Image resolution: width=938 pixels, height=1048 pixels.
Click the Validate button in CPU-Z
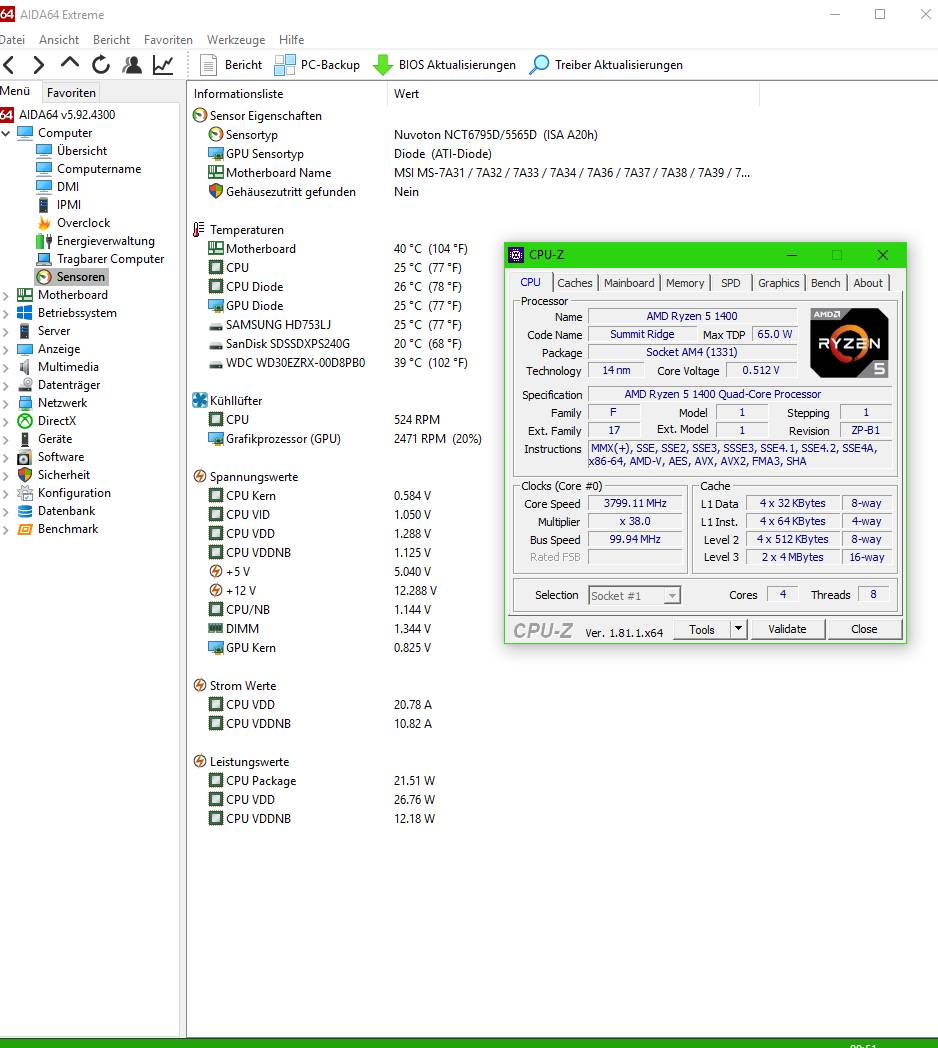[787, 629]
